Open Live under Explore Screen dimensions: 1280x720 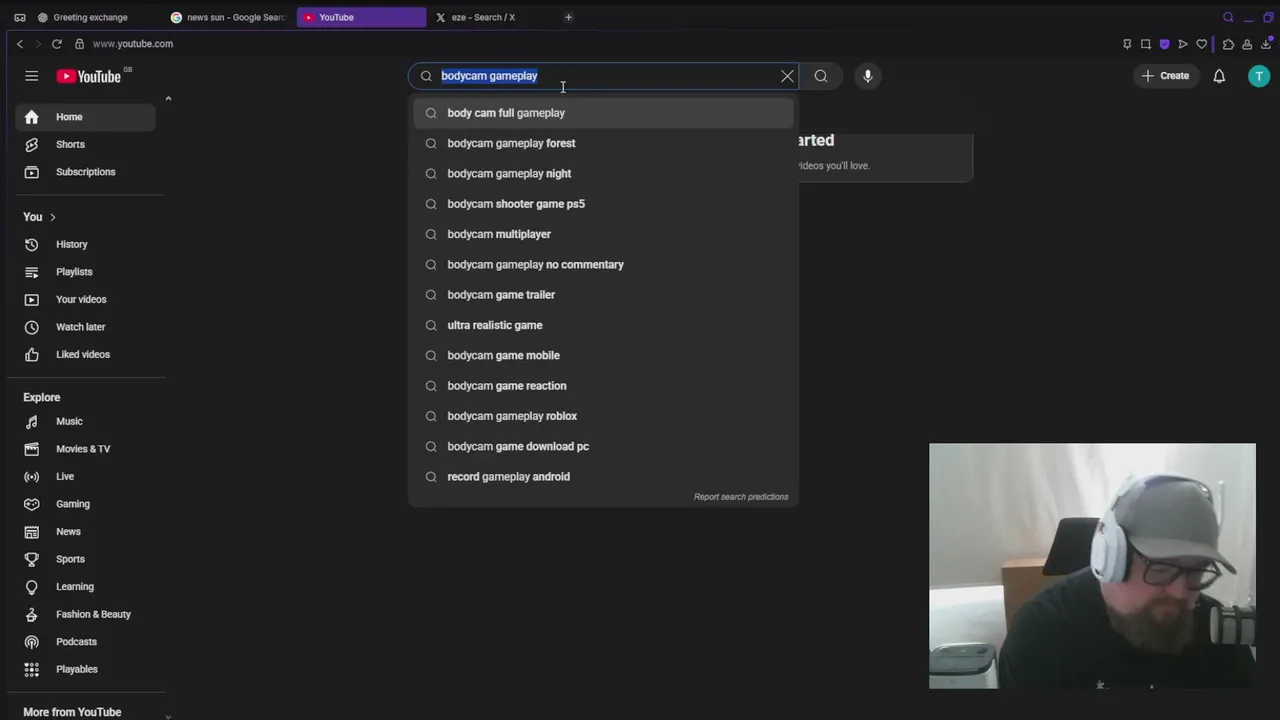click(x=85, y=476)
